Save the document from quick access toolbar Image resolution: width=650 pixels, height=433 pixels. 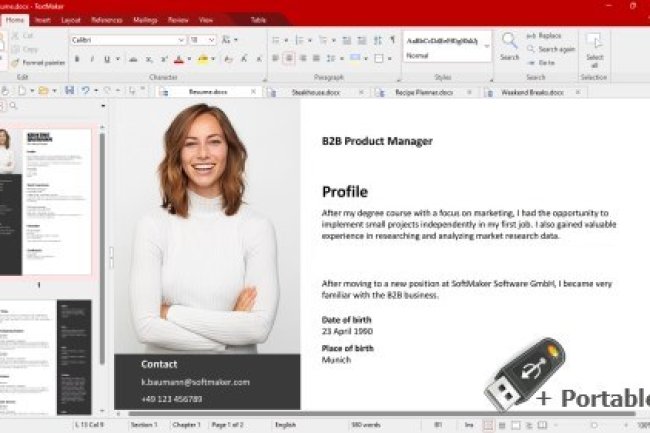[69, 90]
